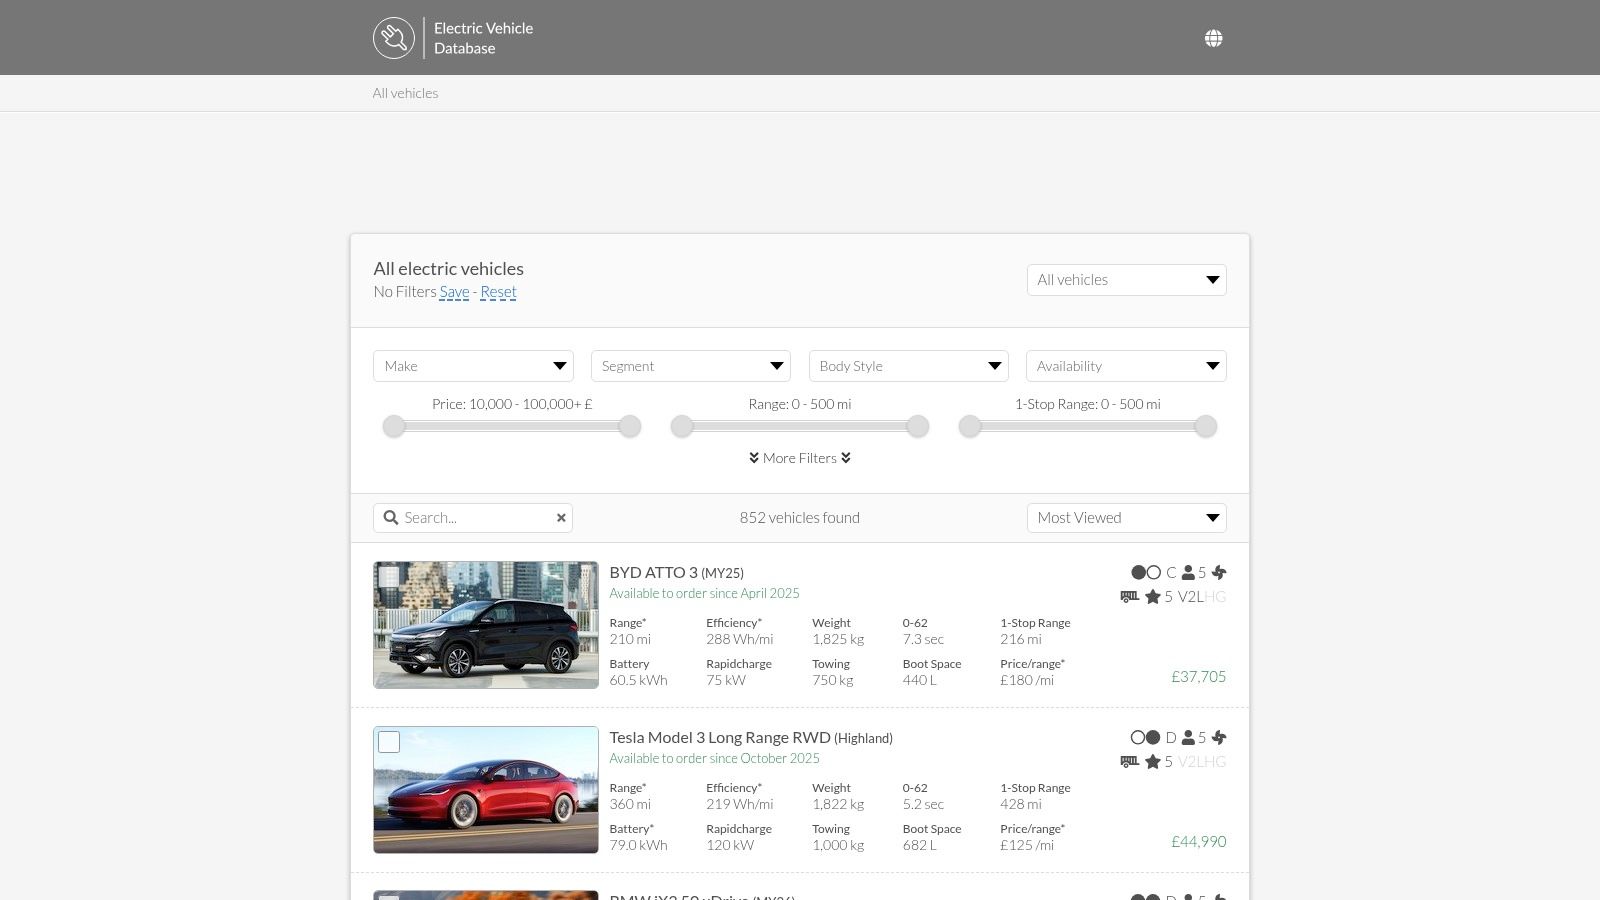The height and width of the screenshot is (900, 1600).
Task: Click the Electric Vehicle Database plug logo
Action: pos(394,38)
